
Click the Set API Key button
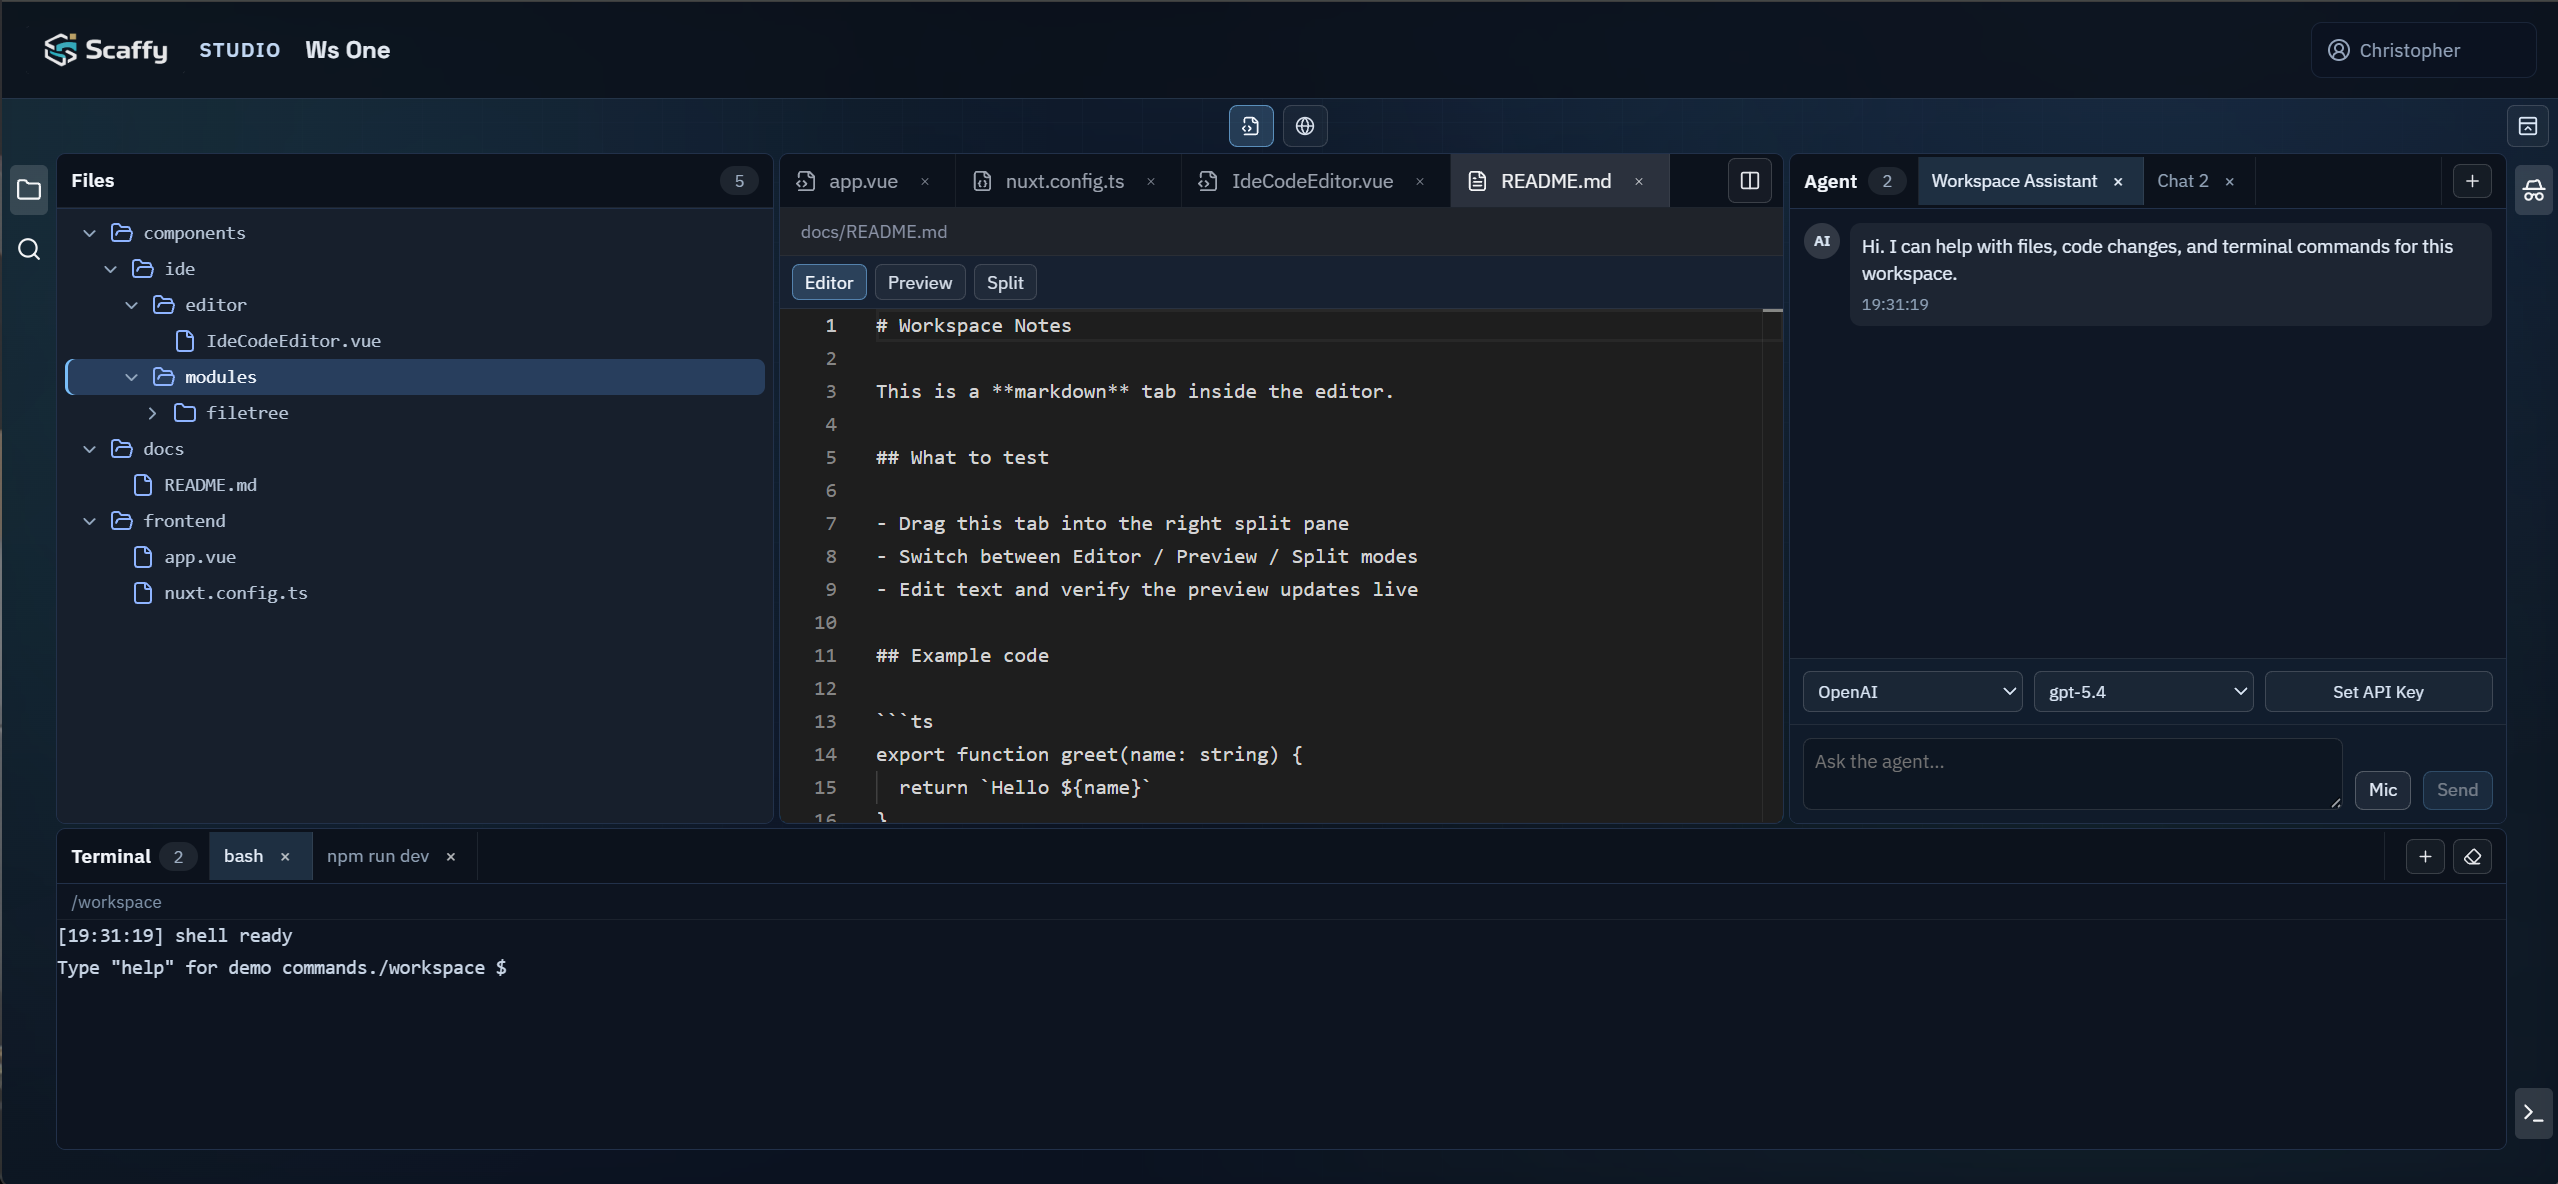[x=2378, y=692]
